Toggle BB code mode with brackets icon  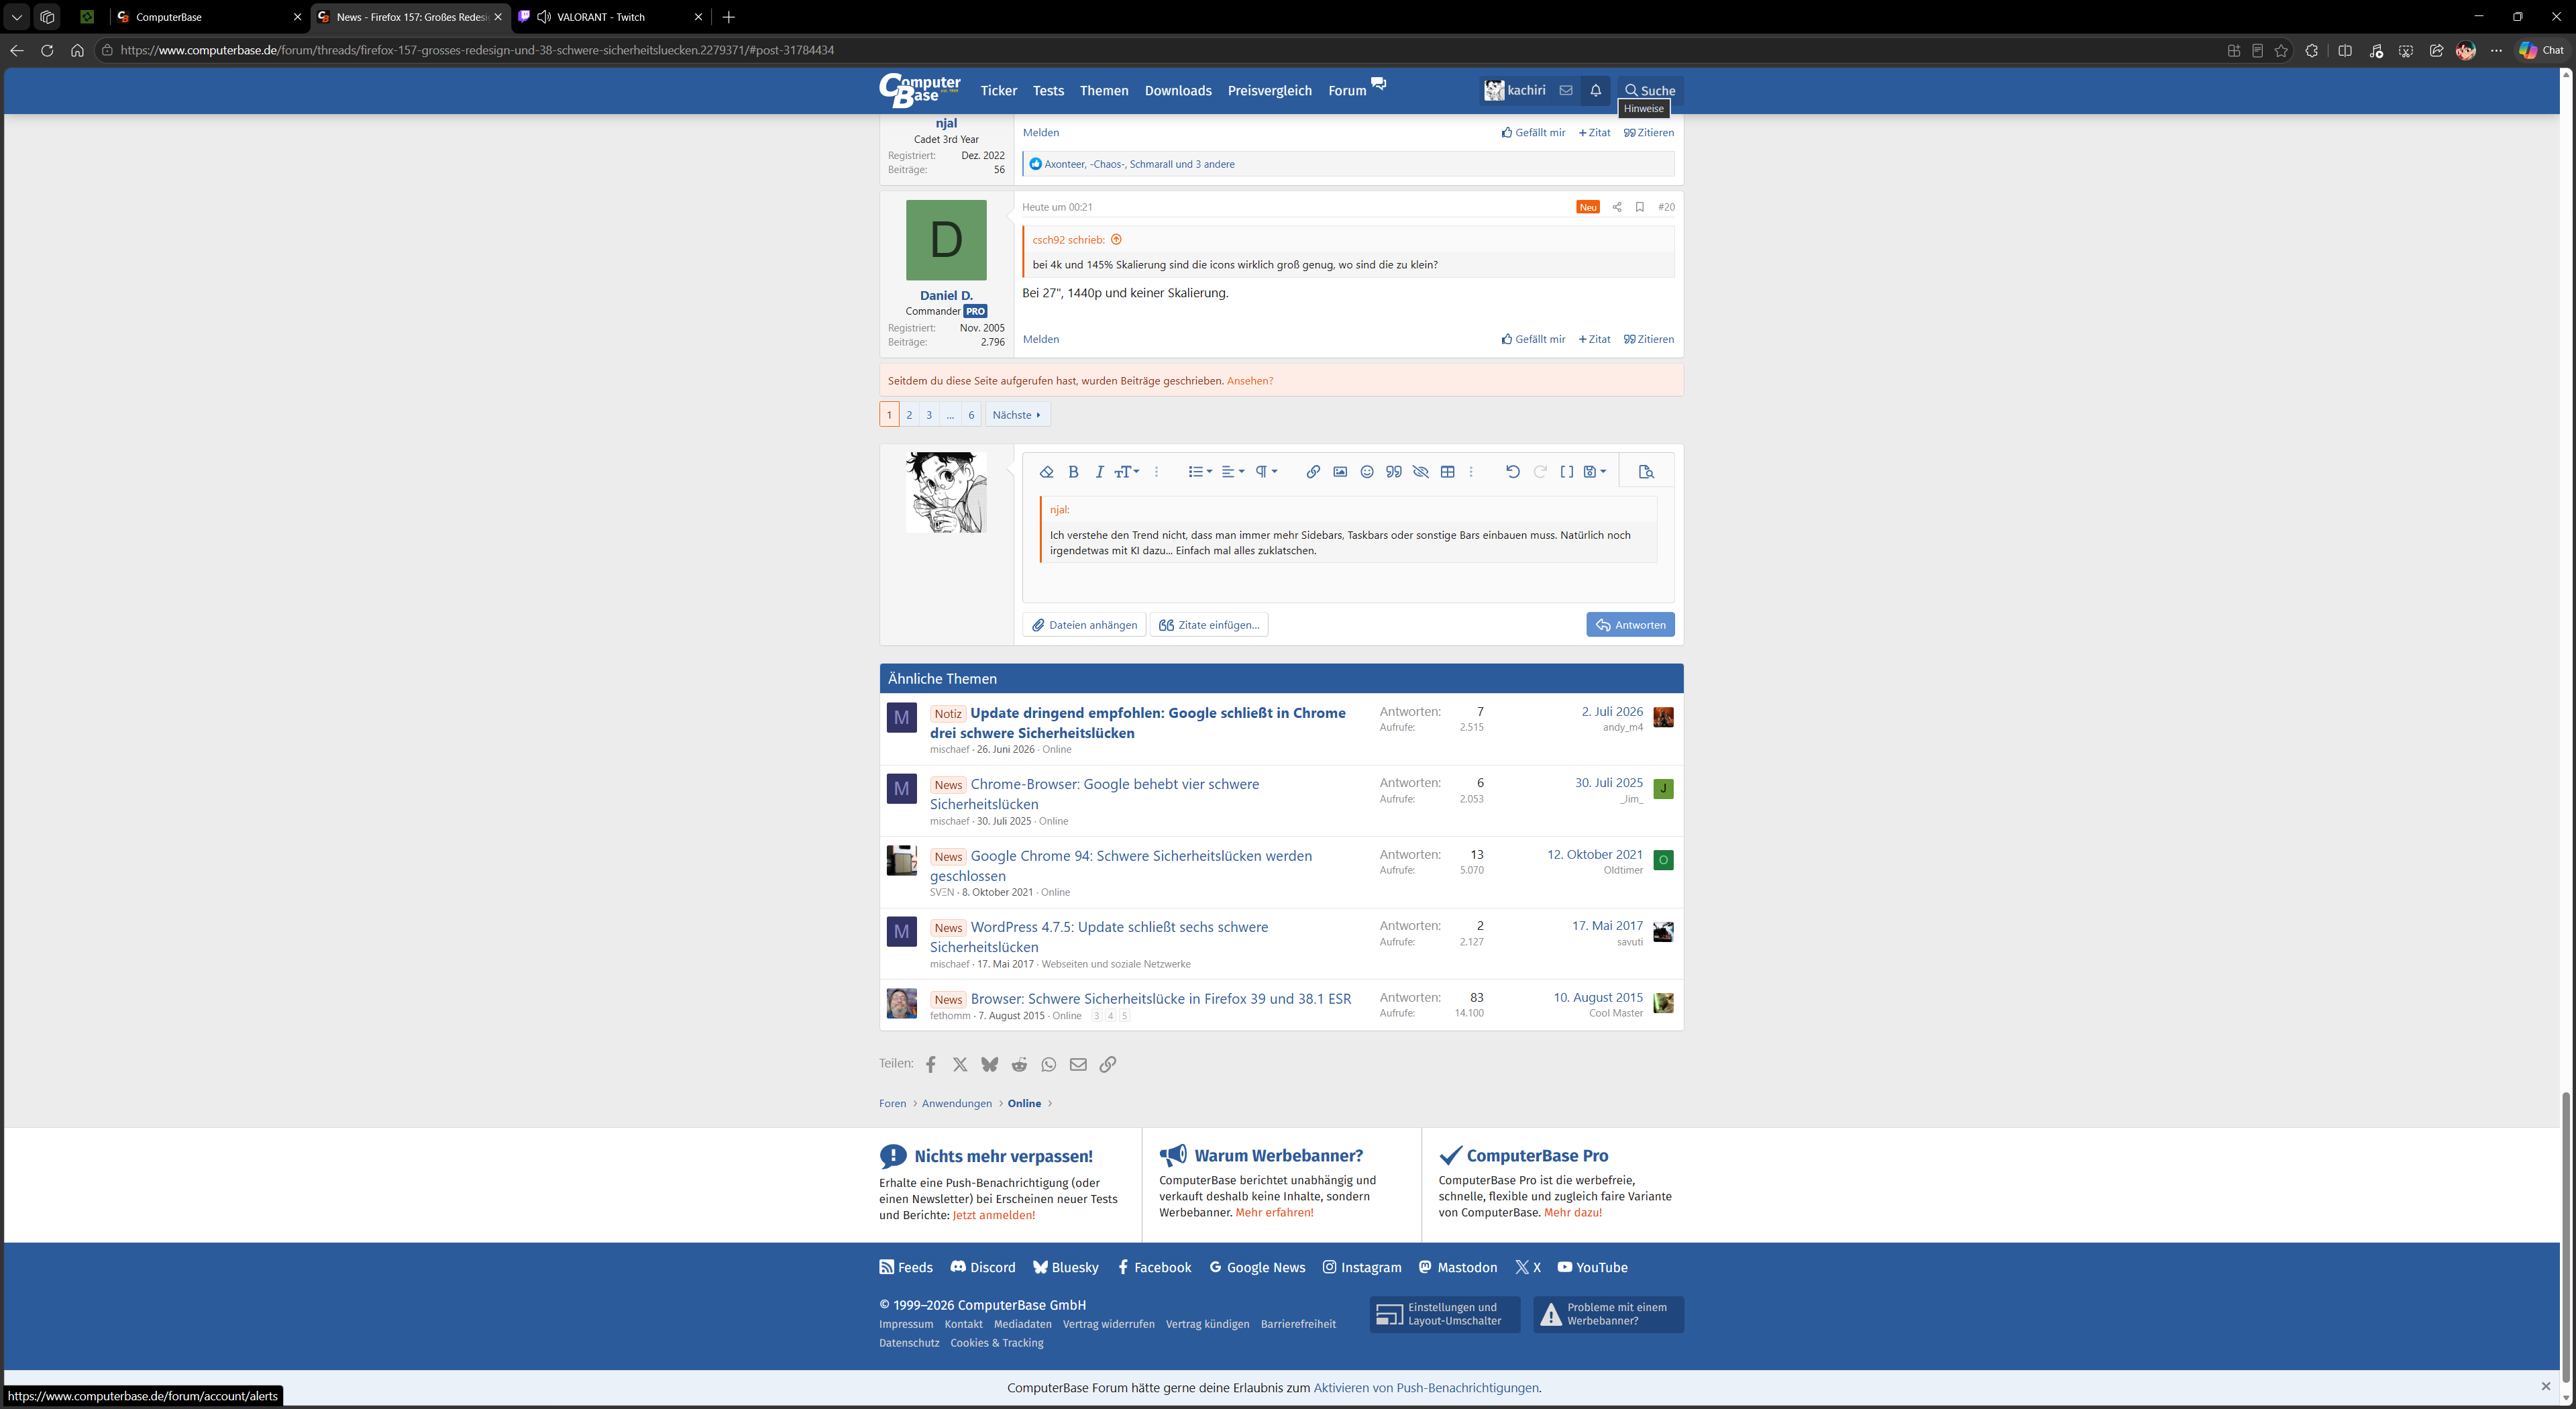click(1567, 472)
